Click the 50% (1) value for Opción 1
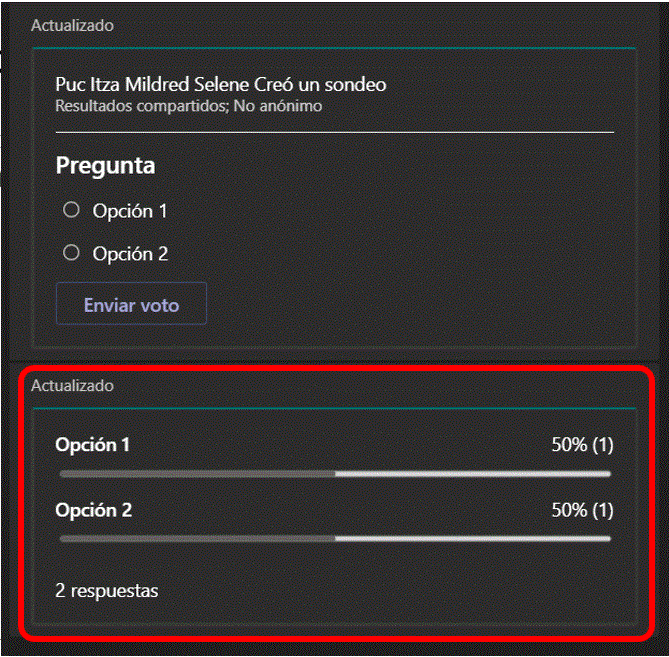Image resolution: width=669 pixels, height=657 pixels. click(x=582, y=445)
